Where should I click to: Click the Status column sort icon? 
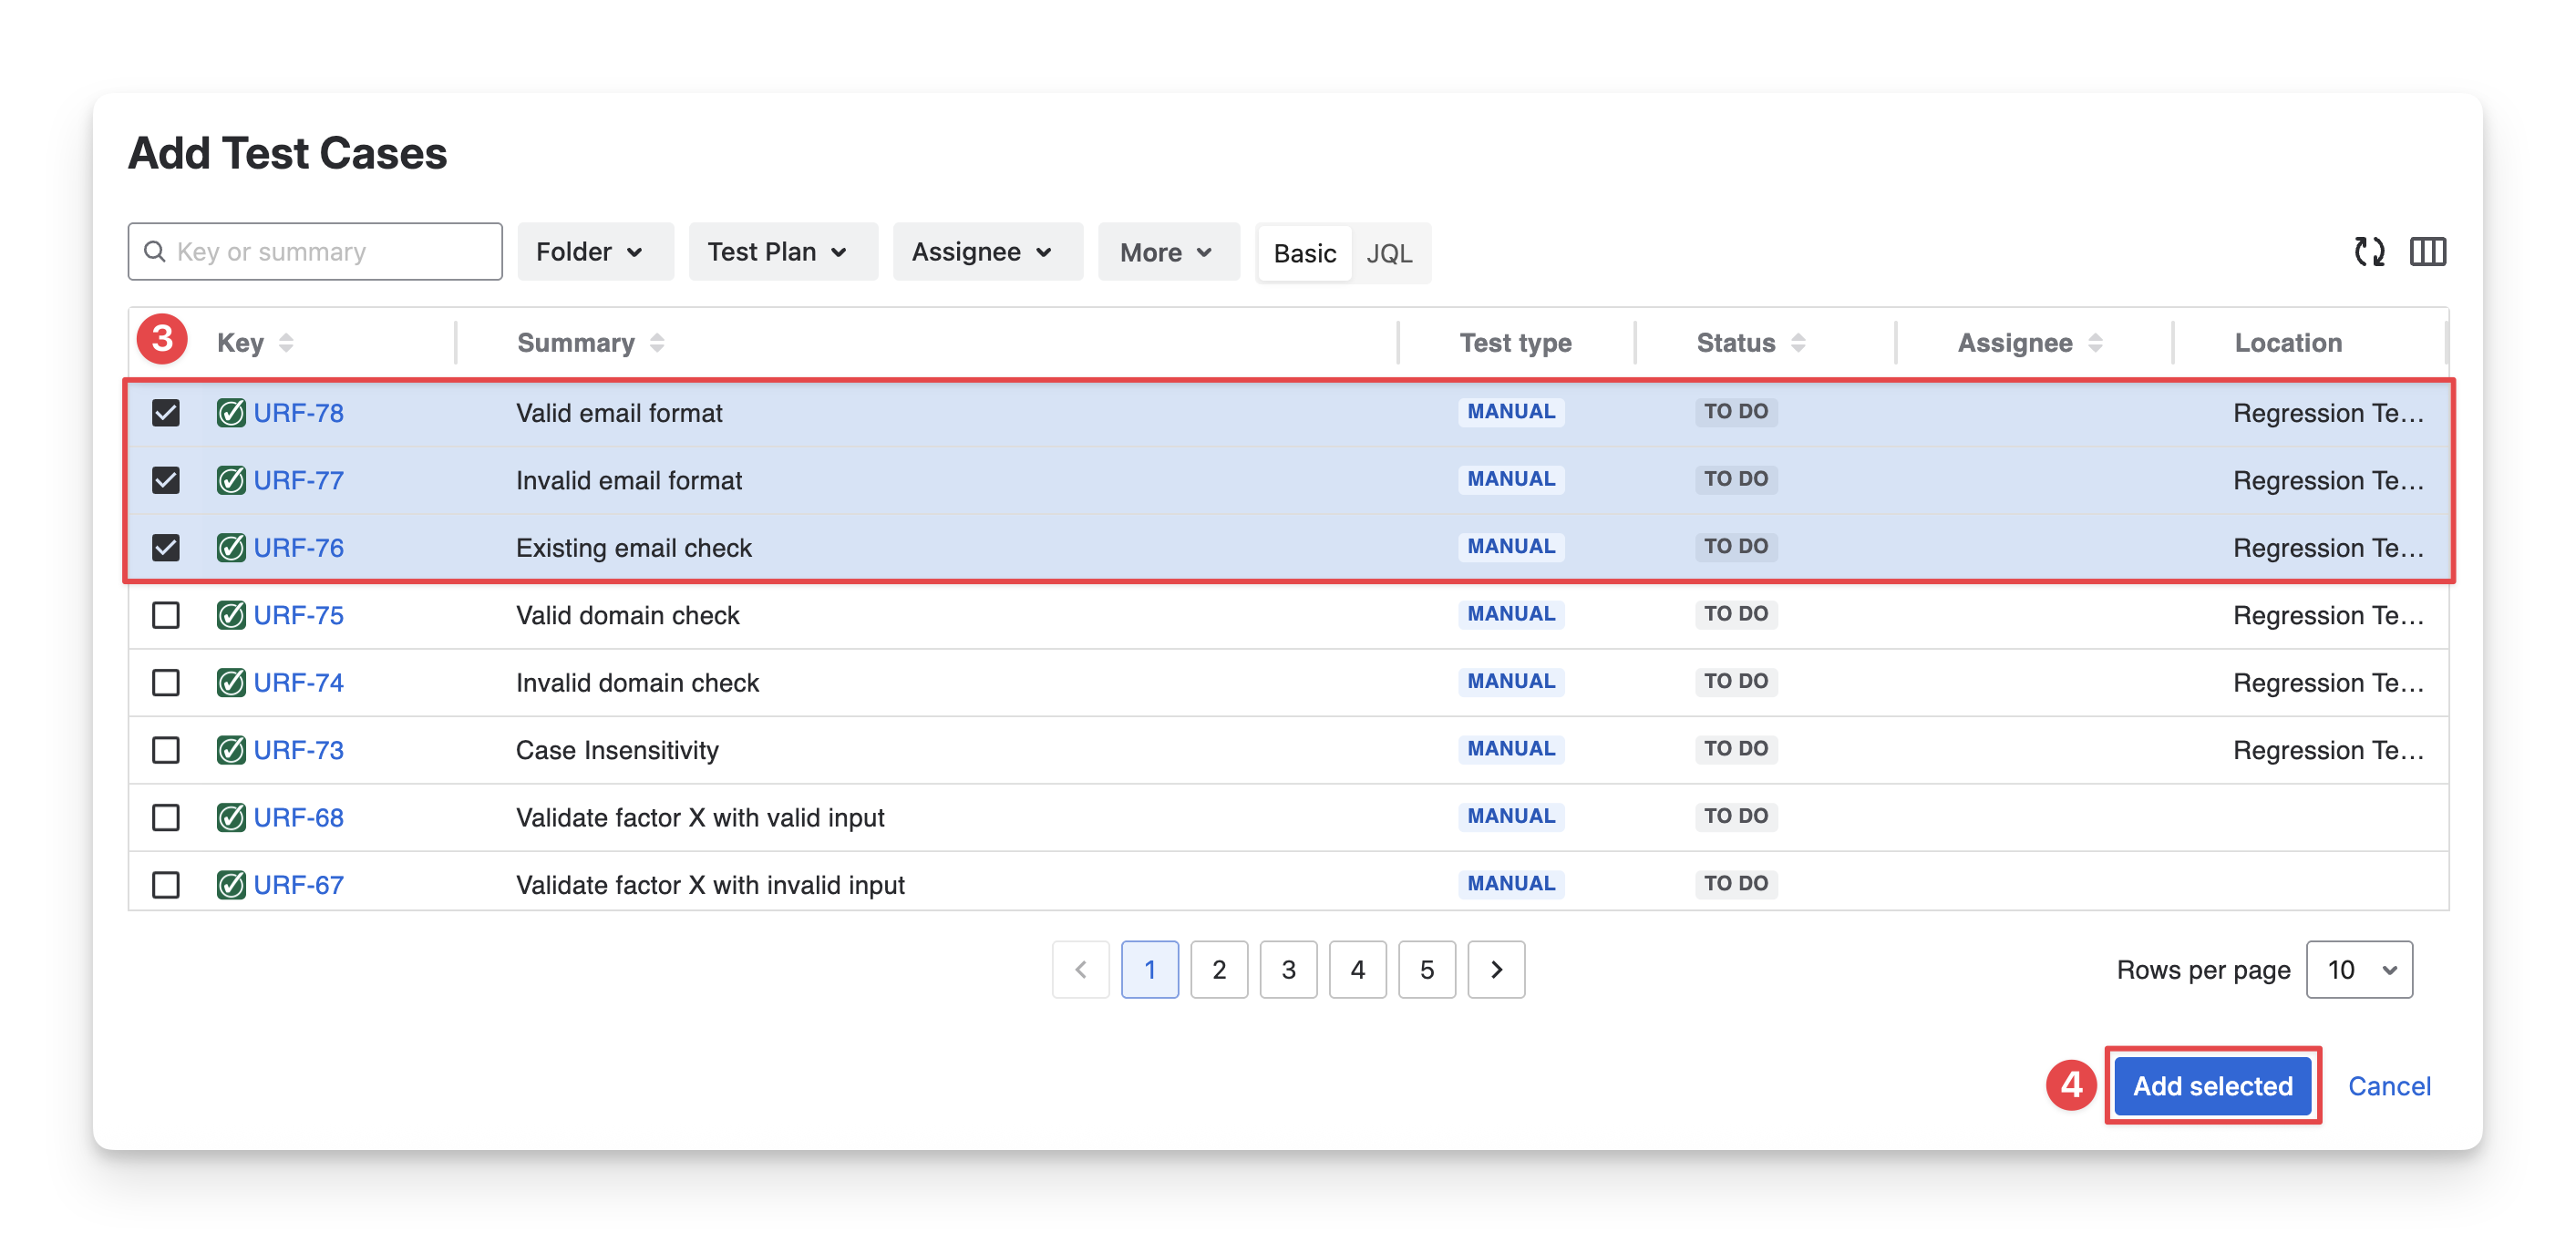[1798, 343]
